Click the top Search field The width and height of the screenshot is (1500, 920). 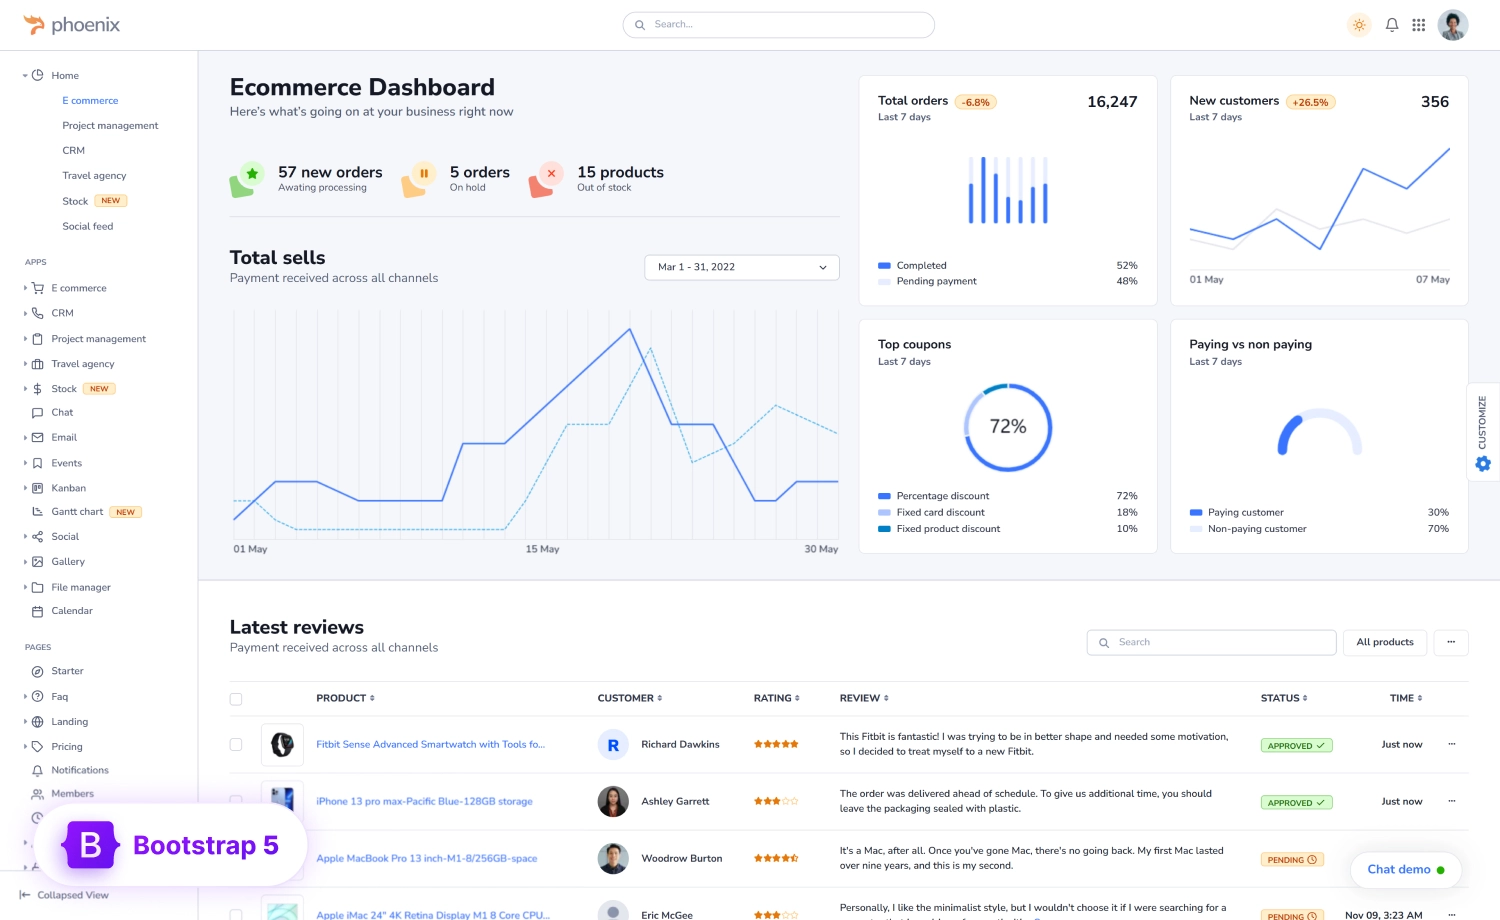tap(779, 25)
